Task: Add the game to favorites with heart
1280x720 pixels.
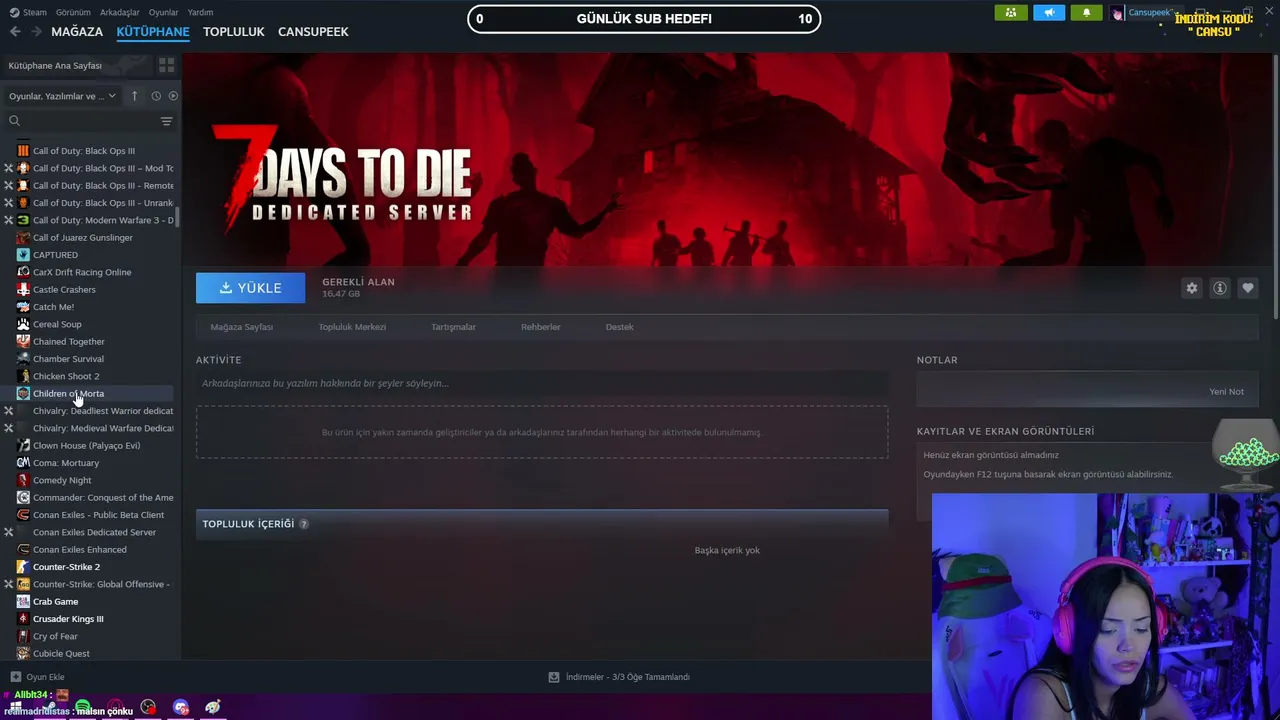Action: [1248, 288]
